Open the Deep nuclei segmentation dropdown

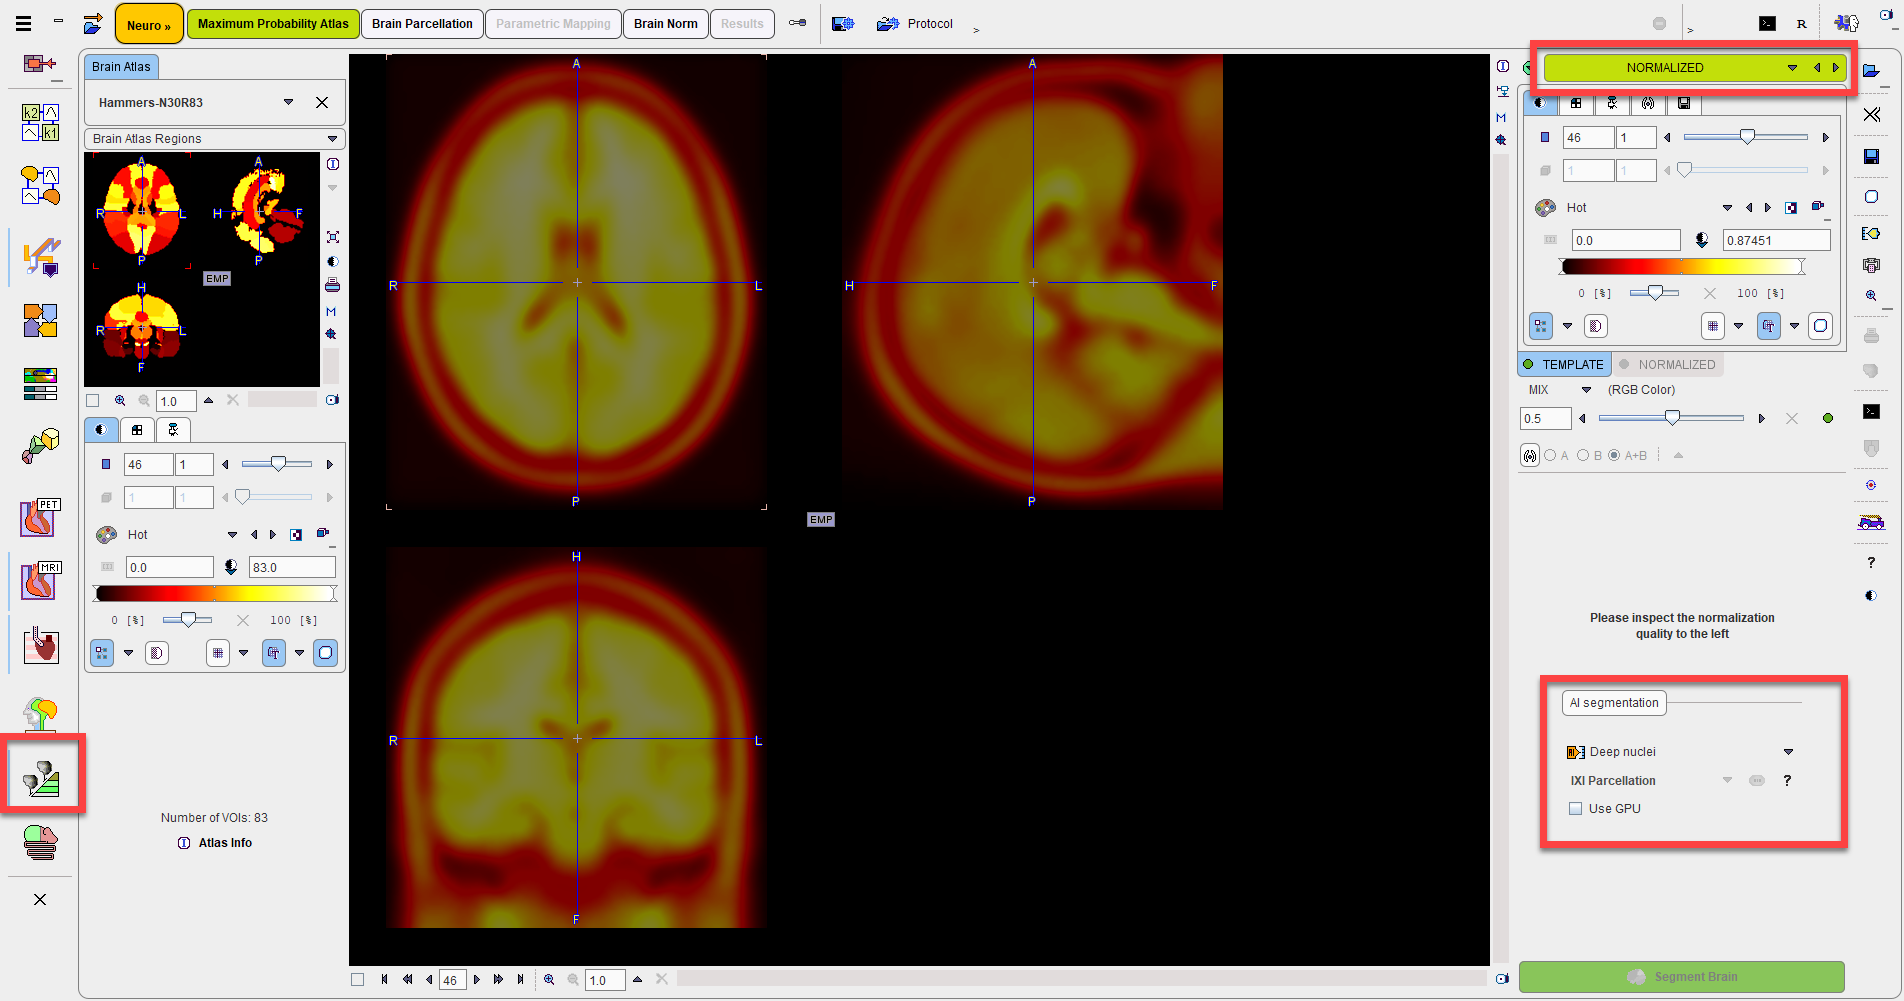point(1788,752)
